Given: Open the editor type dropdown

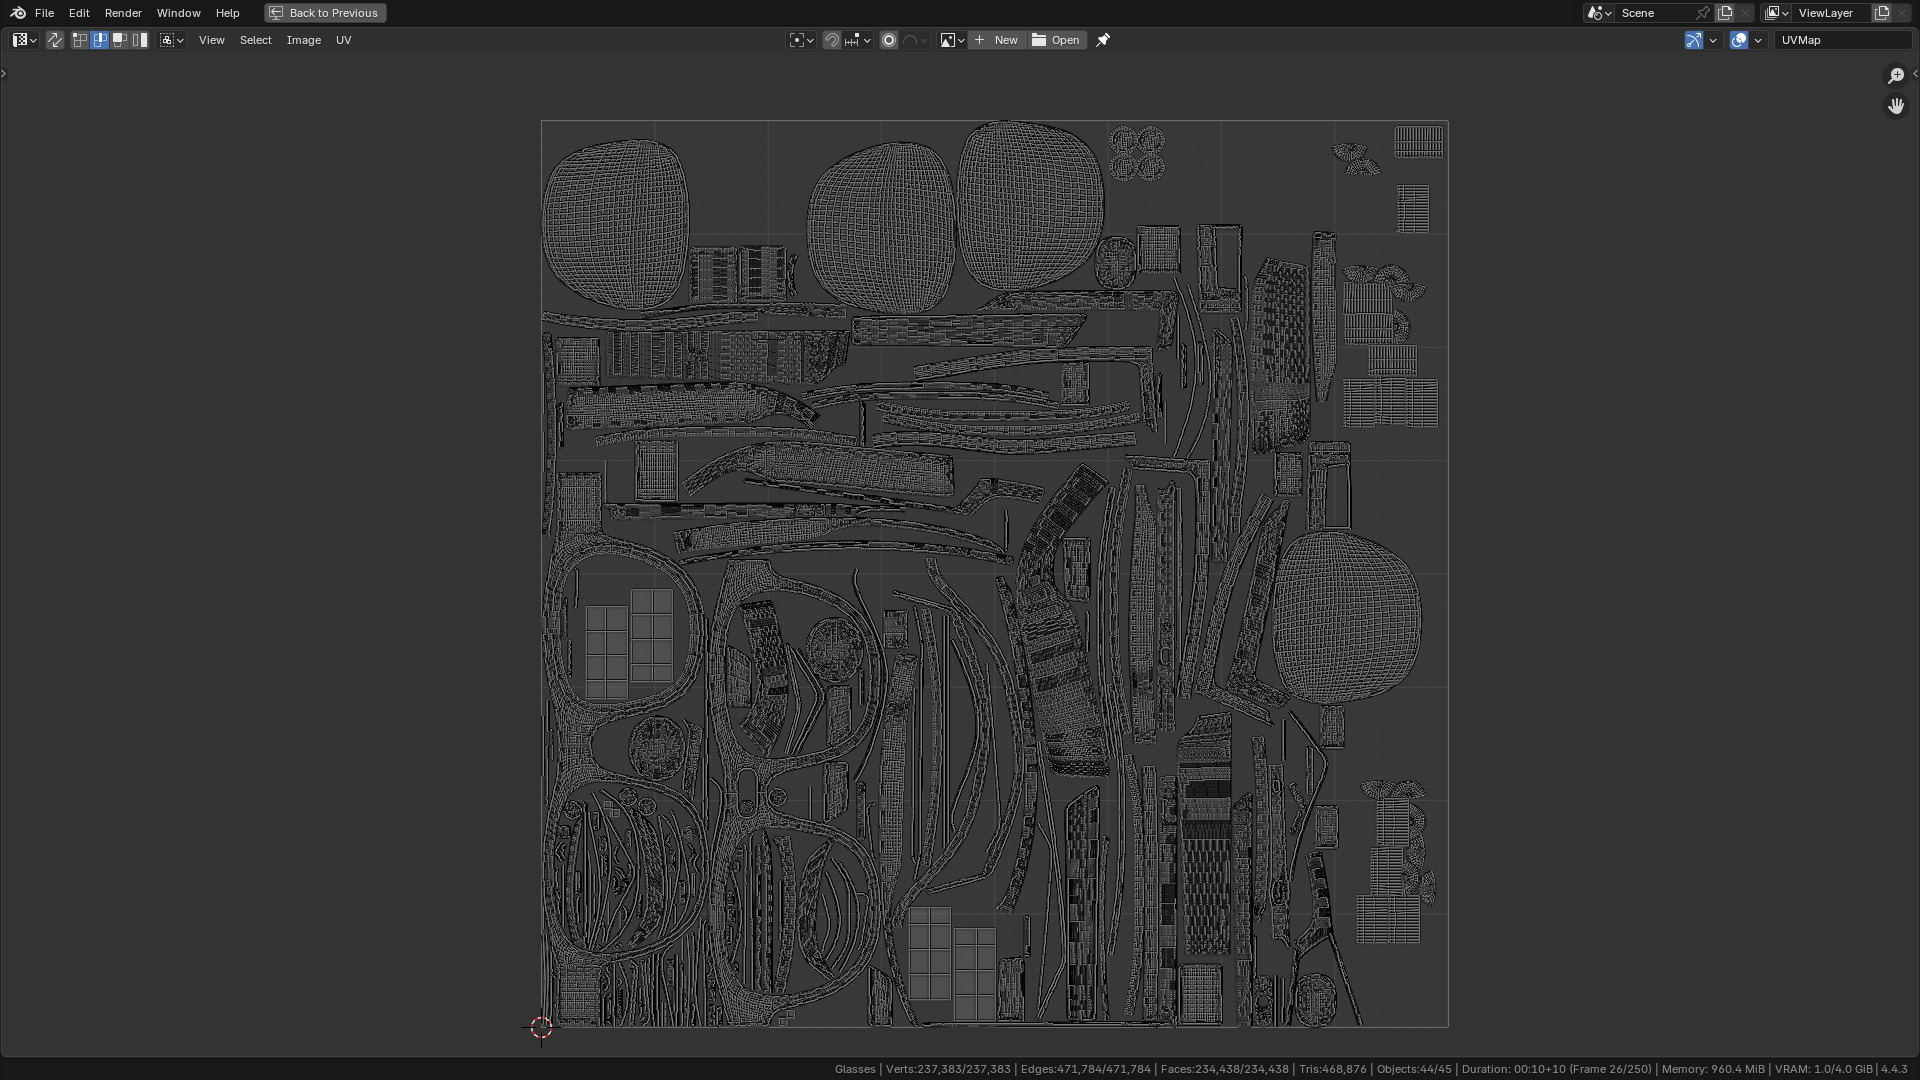Looking at the screenshot, I should point(25,40).
